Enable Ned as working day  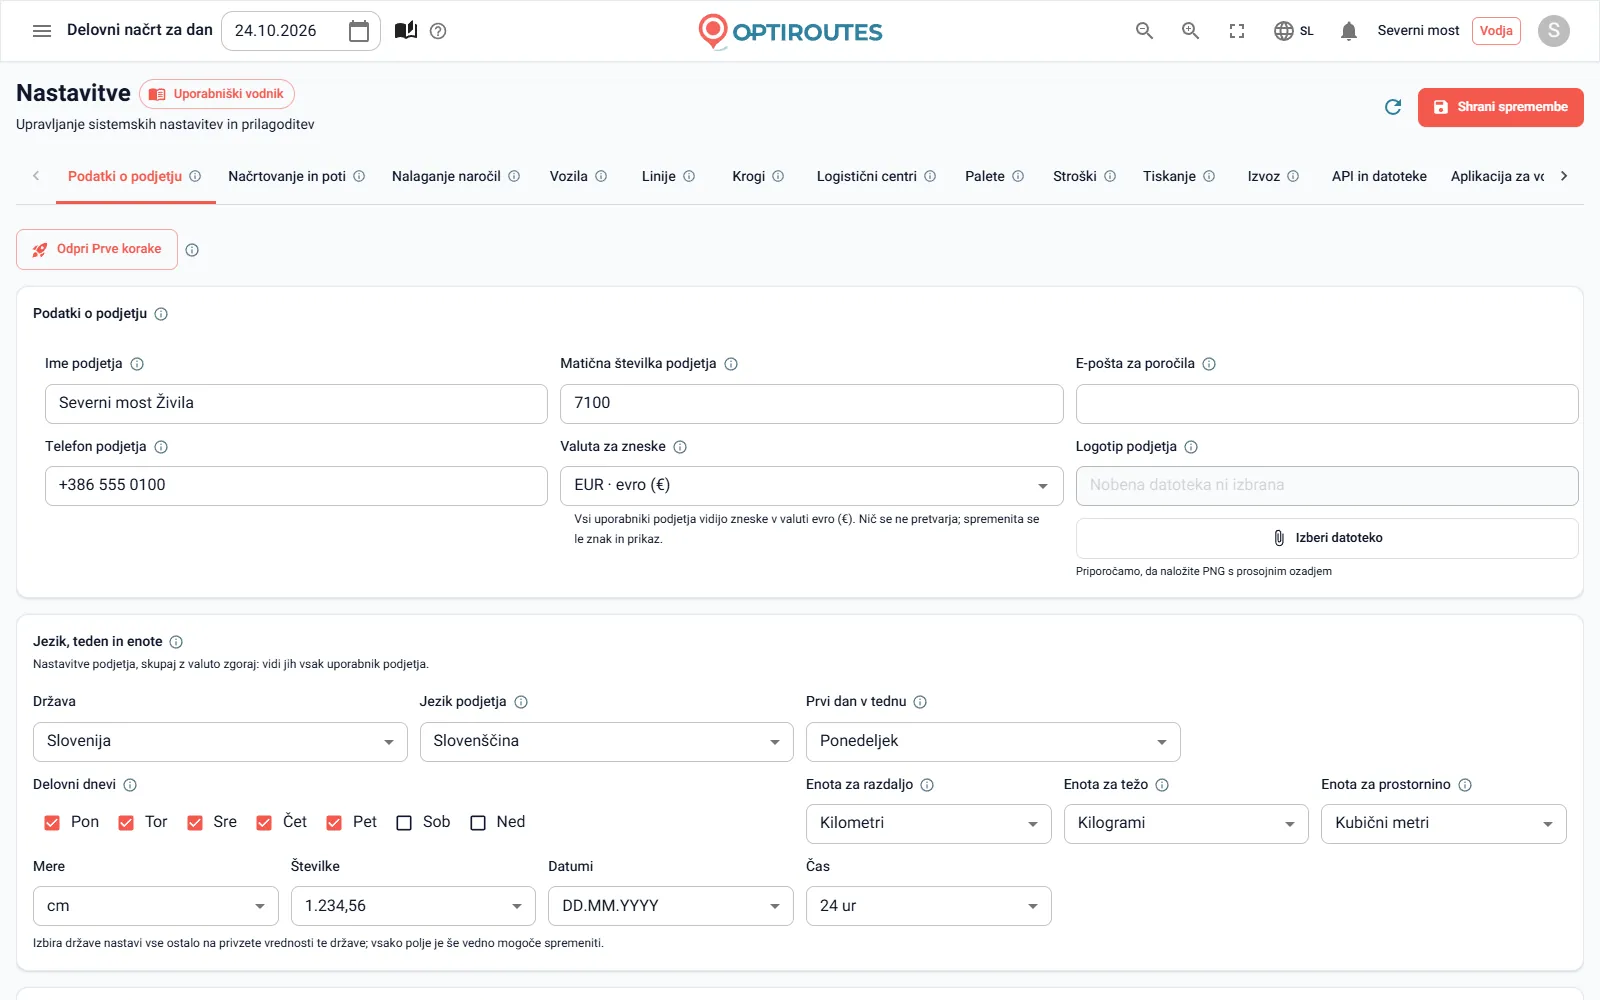478,823
